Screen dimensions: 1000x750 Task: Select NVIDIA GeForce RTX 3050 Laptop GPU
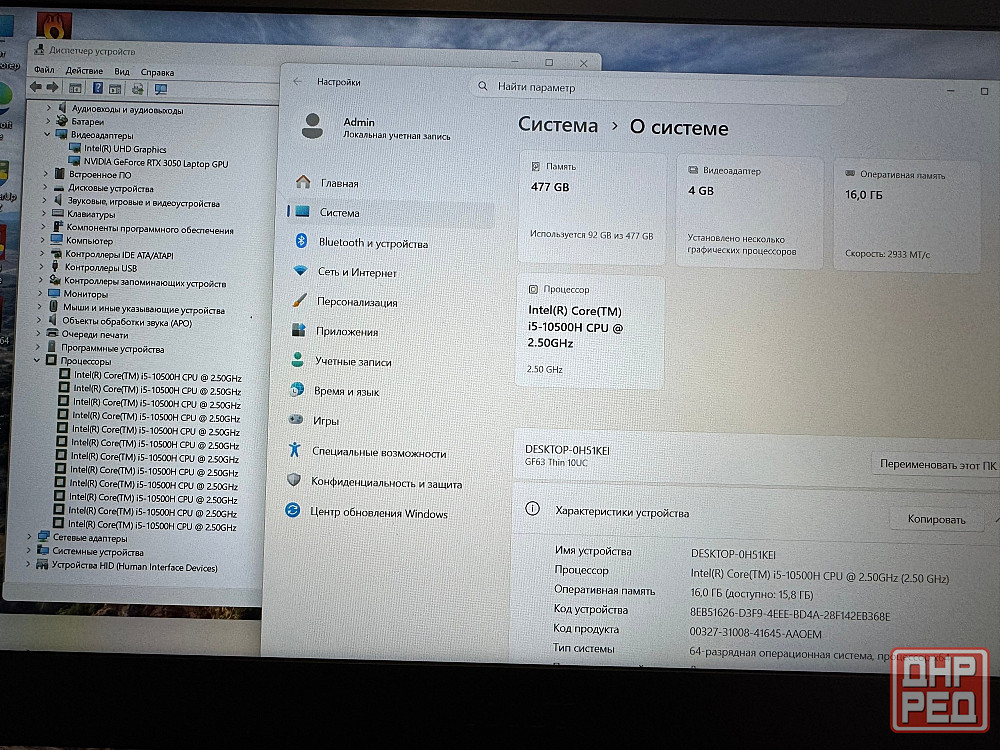click(x=155, y=162)
